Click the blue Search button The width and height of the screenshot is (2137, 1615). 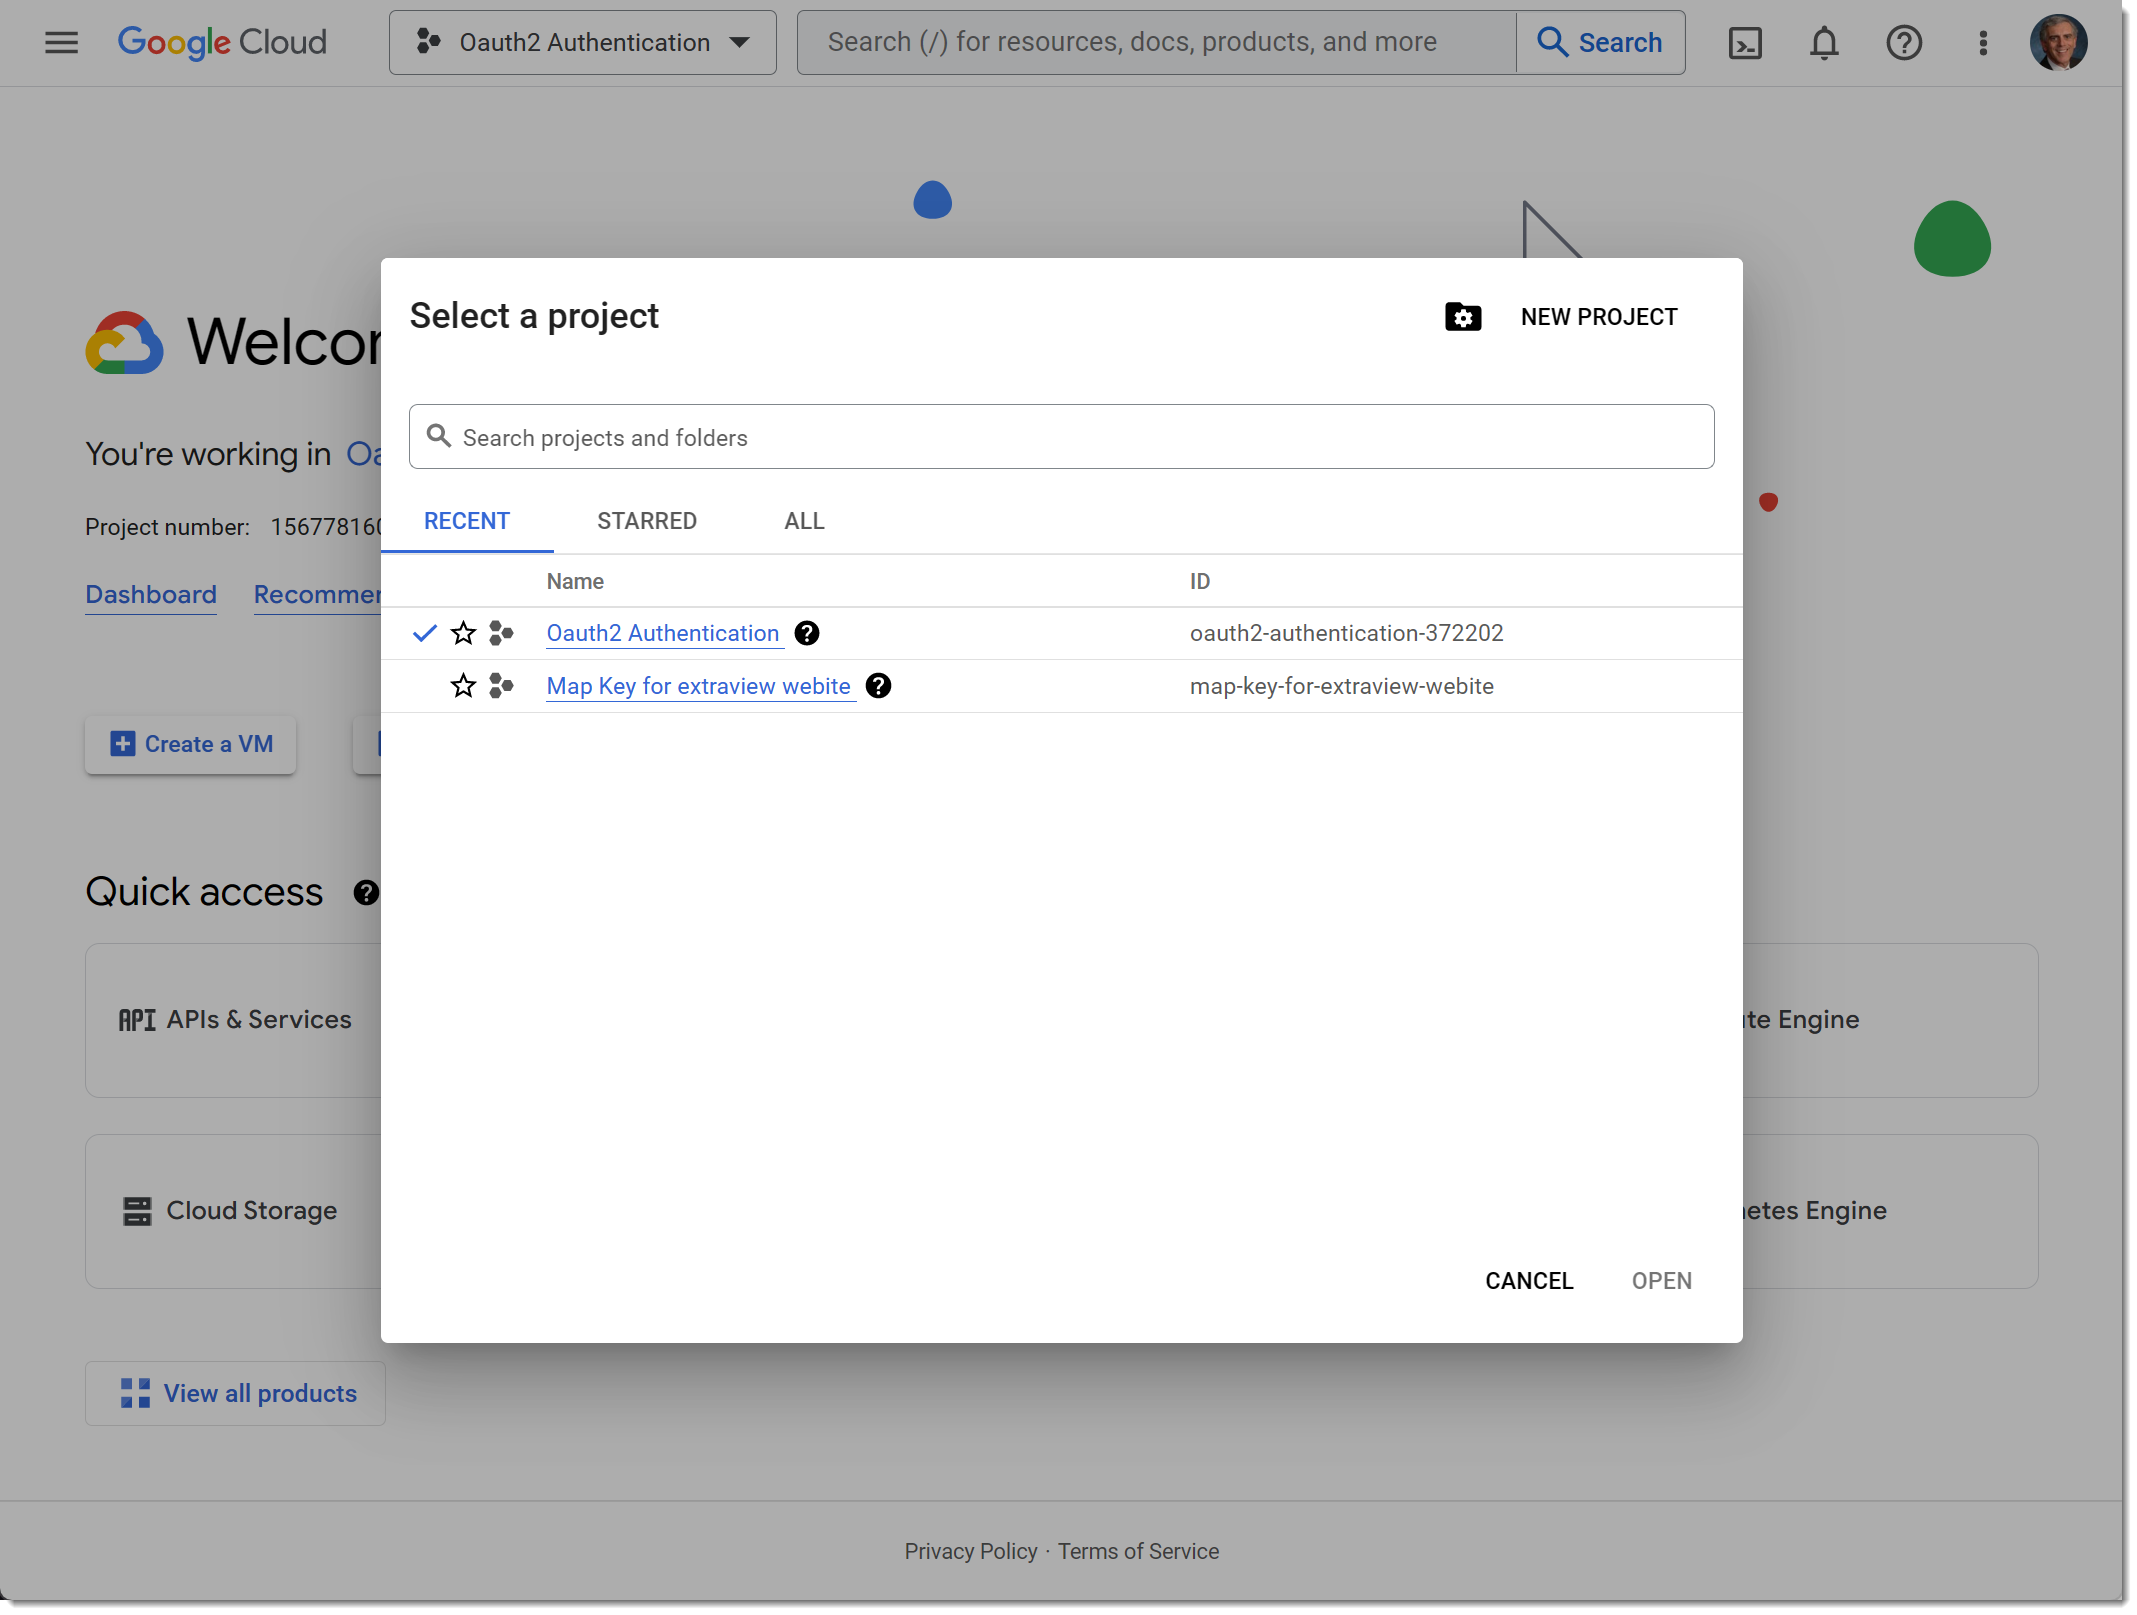tap(1600, 42)
